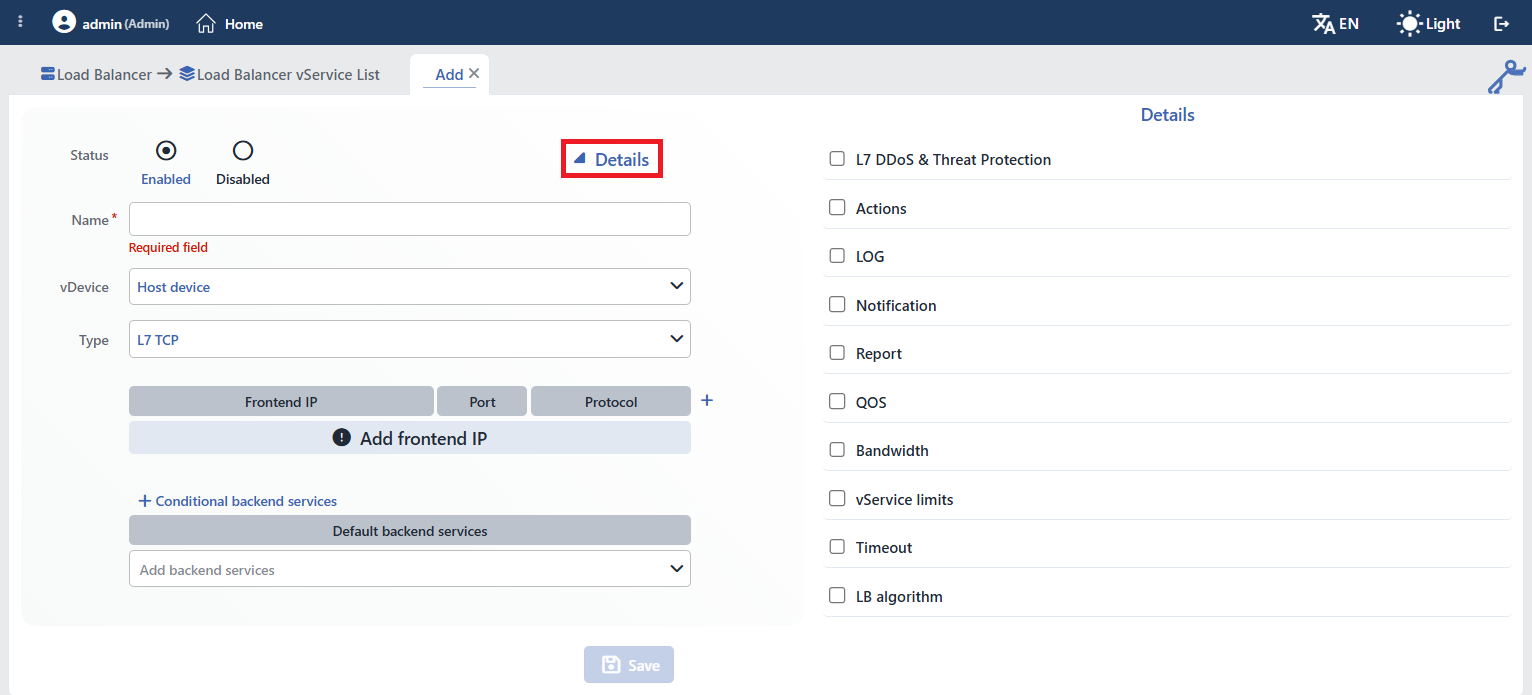Click the Add frontend IP warning icon
Screen dimensions: 1532x695
point(341,438)
